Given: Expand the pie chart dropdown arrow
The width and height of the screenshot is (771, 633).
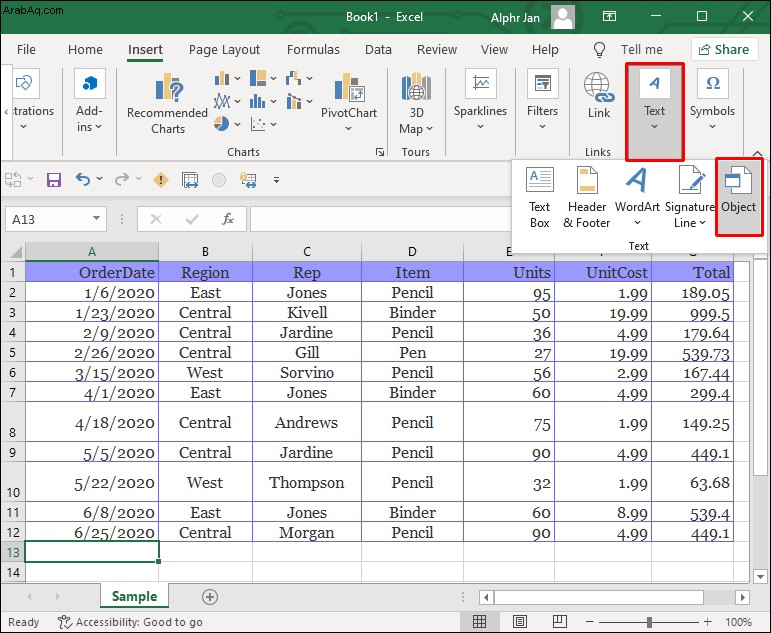Looking at the screenshot, I should click(x=237, y=124).
